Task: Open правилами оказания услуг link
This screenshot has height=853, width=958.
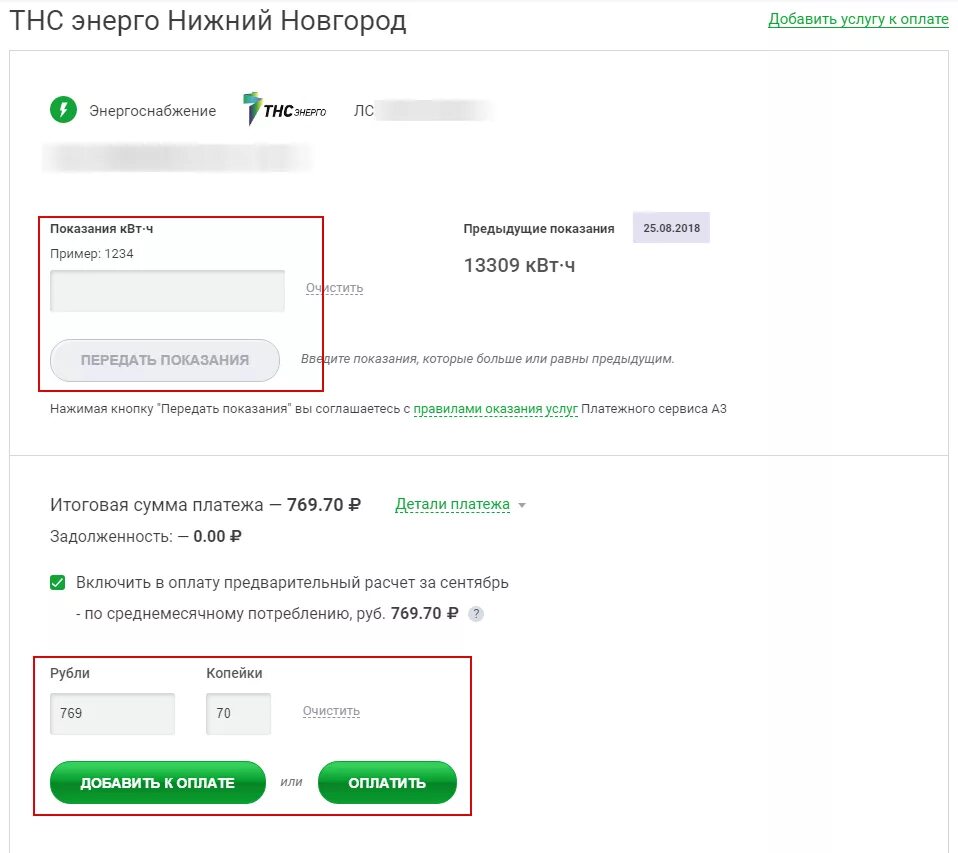Action: (495, 409)
